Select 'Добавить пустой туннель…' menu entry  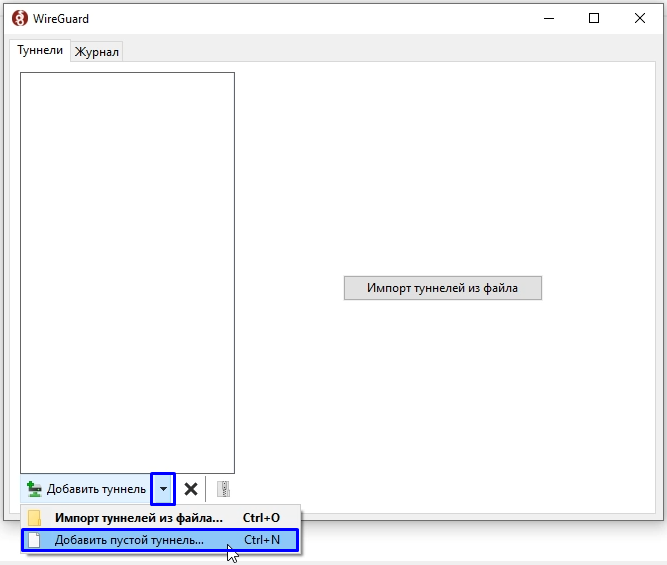[129, 540]
